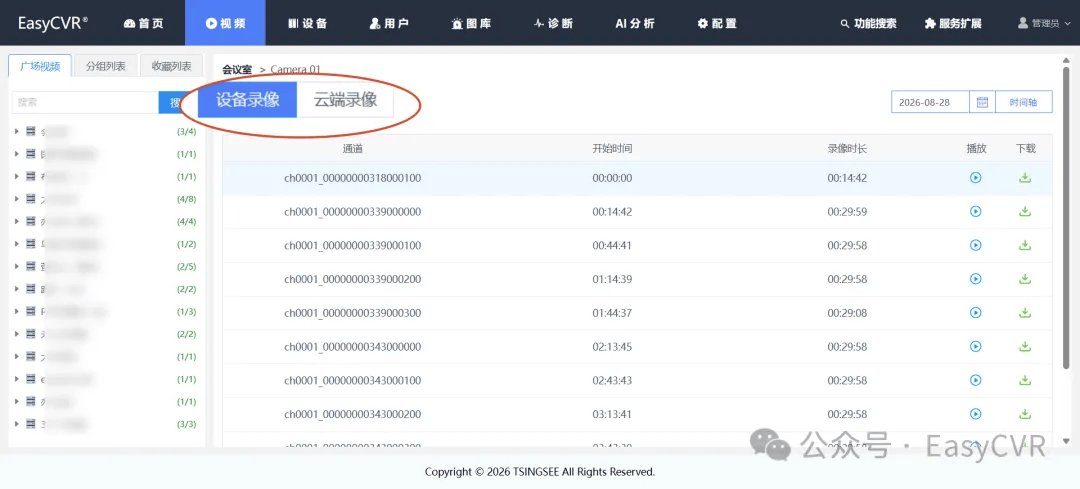Open 功能搜索 function search
The width and height of the screenshot is (1080, 489).
(x=869, y=23)
